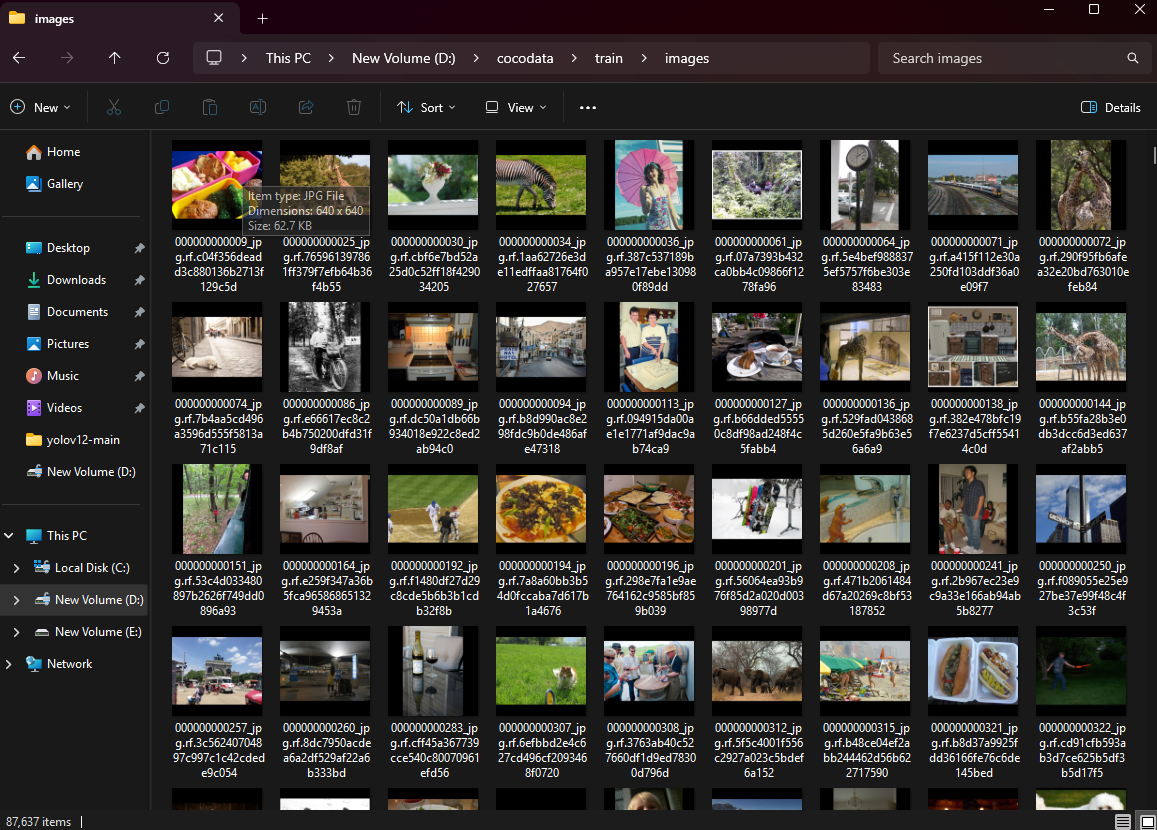
Task: Select the images tab title
Action: click(54, 18)
